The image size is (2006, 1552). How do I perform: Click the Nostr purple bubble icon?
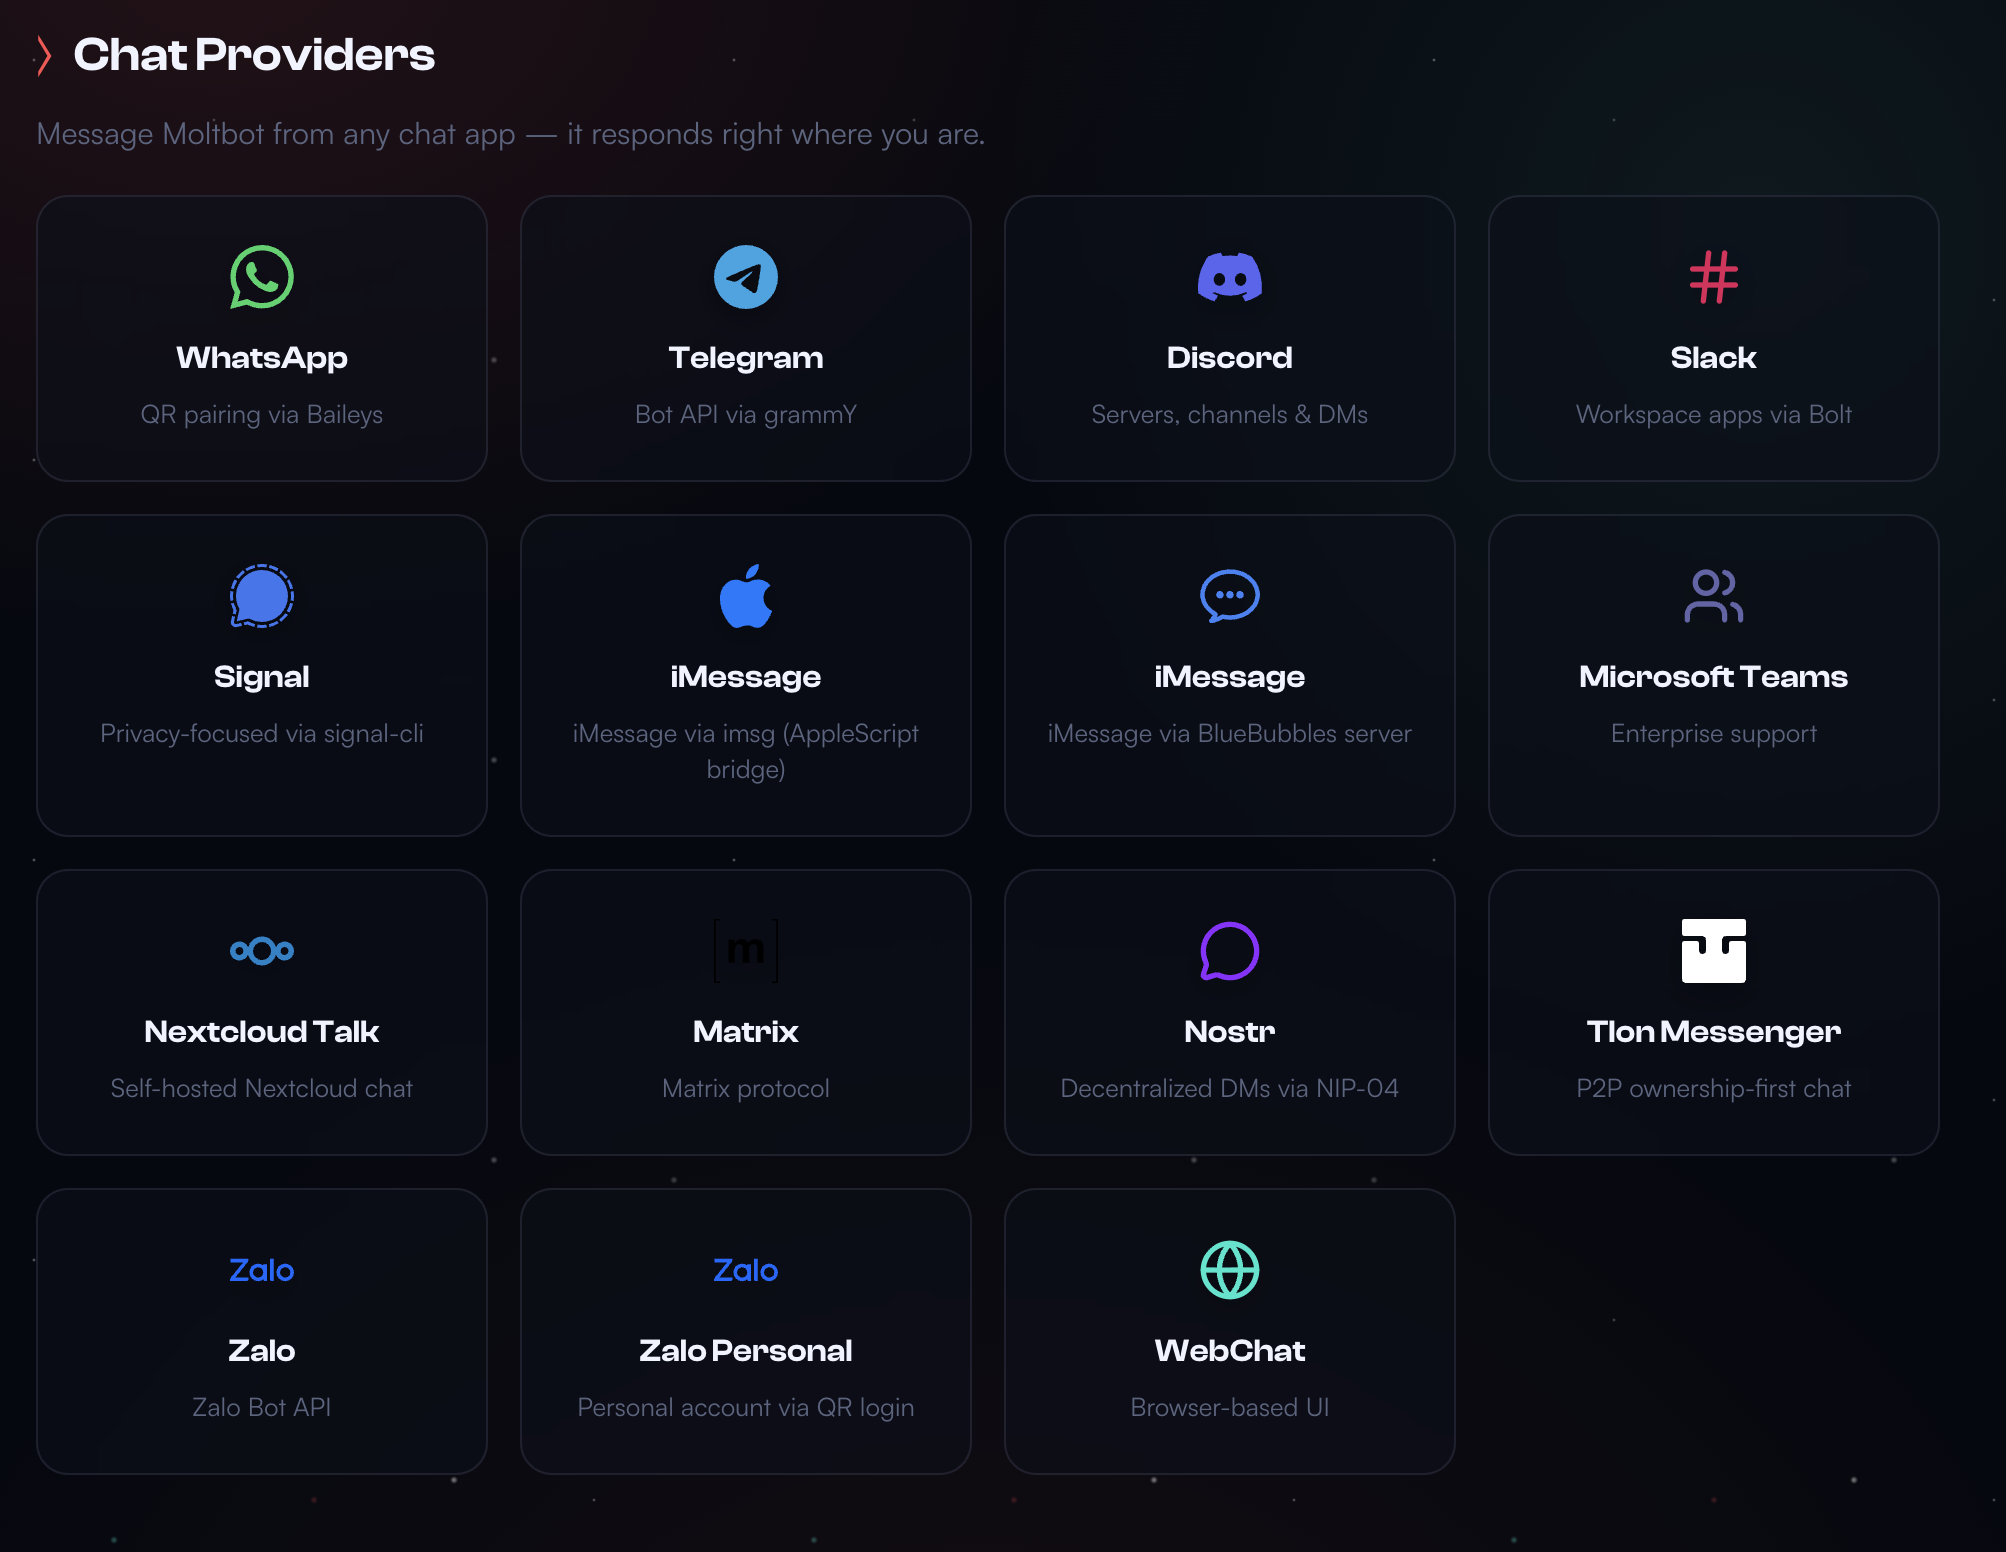tap(1230, 950)
